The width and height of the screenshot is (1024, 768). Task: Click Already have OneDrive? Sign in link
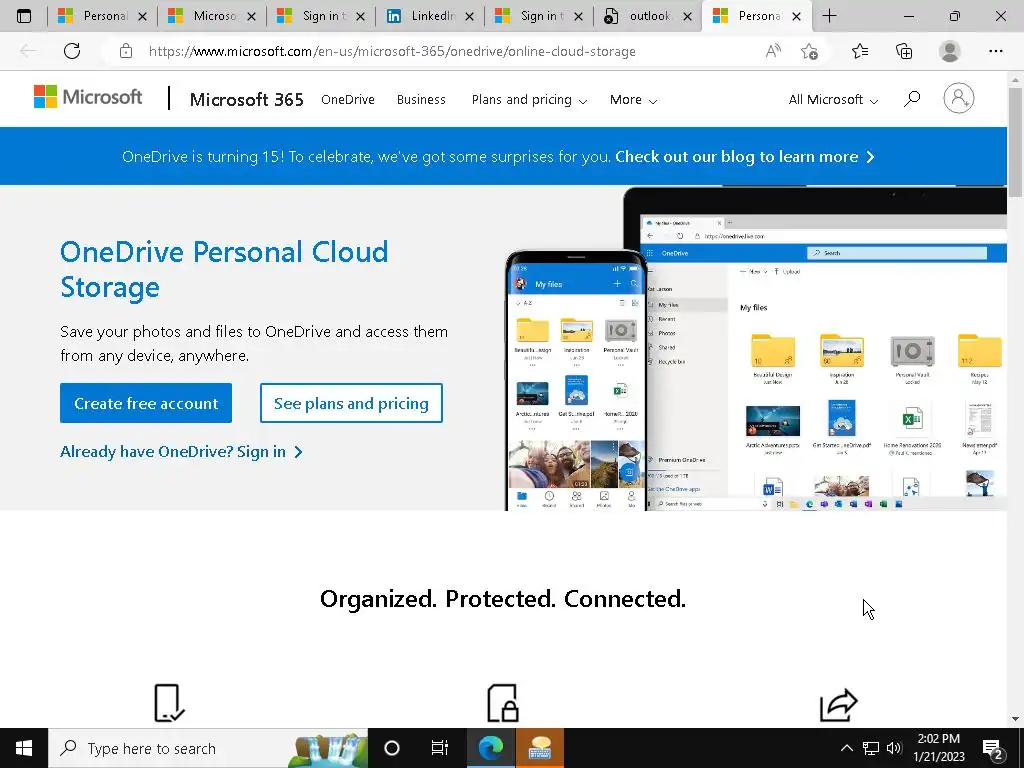pyautogui.click(x=182, y=452)
